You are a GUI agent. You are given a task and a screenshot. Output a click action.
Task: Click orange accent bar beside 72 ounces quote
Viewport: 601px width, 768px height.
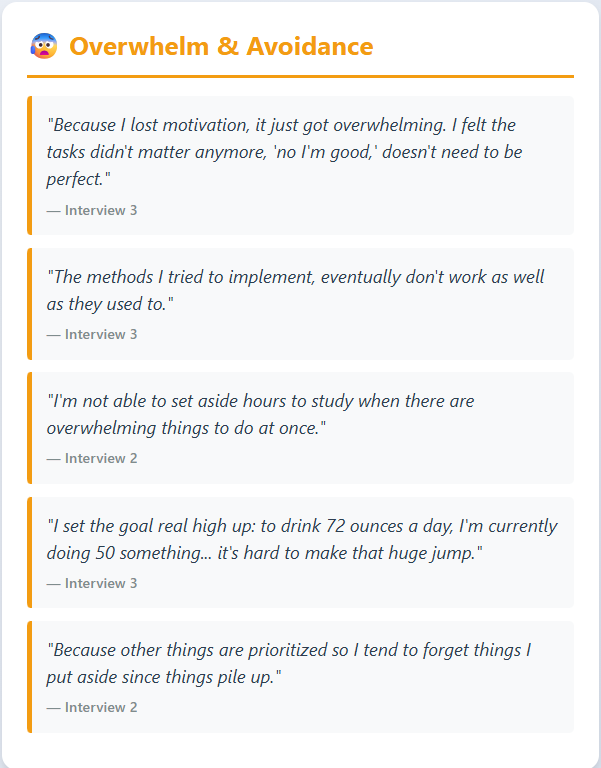click(x=30, y=552)
